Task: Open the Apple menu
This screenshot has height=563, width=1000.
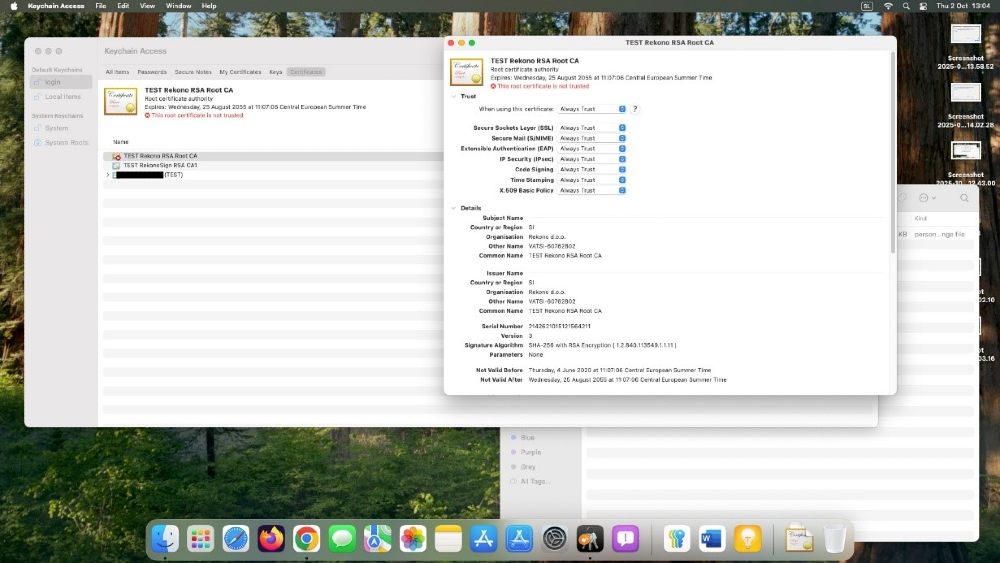Action: pyautogui.click(x=13, y=6)
